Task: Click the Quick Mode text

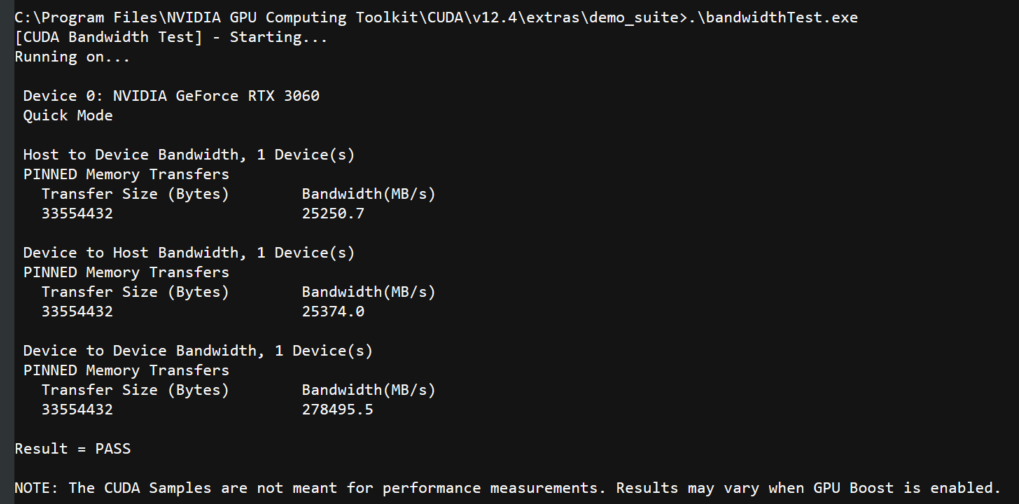Action: pos(68,116)
